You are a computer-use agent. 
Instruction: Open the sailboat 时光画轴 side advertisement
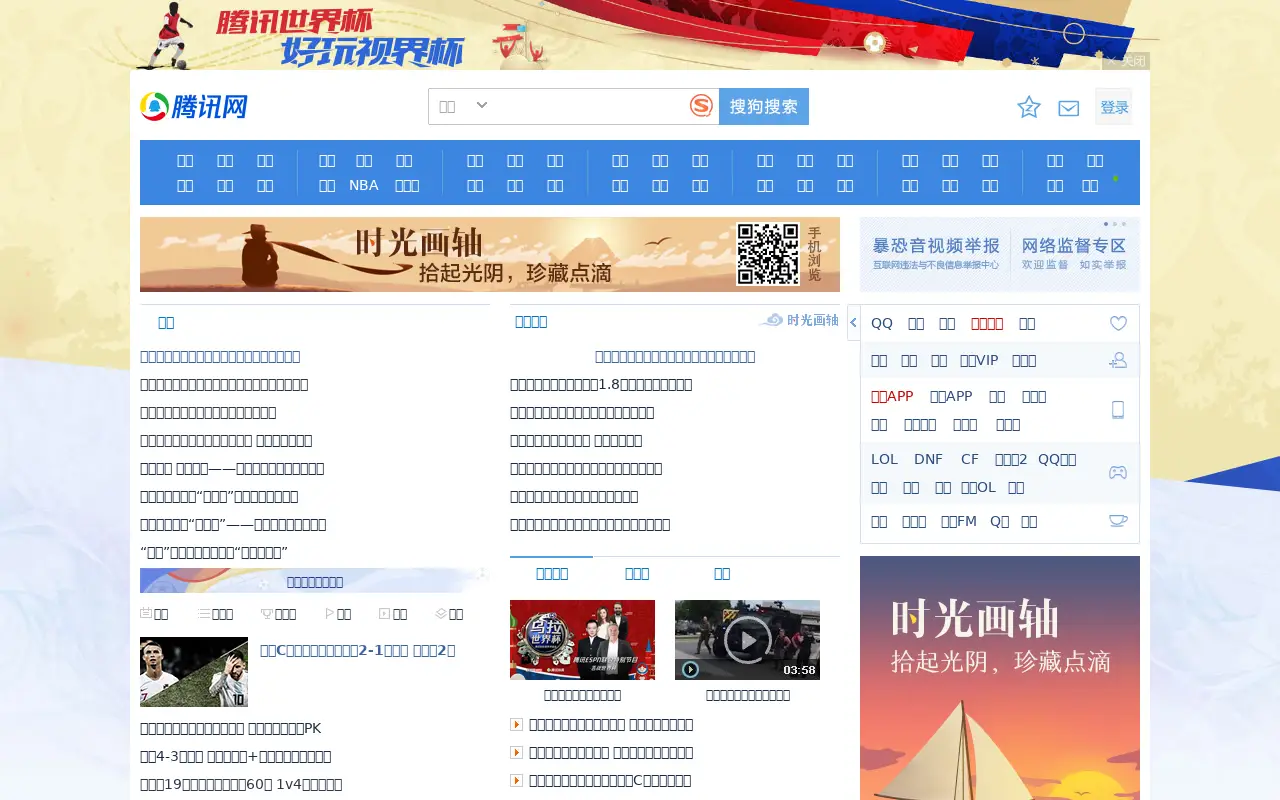click(1000, 678)
